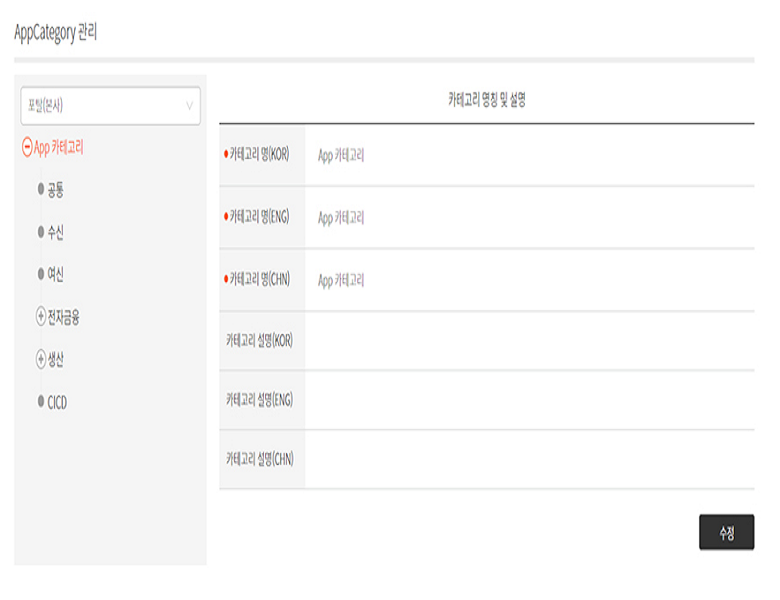
Task: Collapse App 카테고리 using its minus icon
Action: (x=27, y=148)
